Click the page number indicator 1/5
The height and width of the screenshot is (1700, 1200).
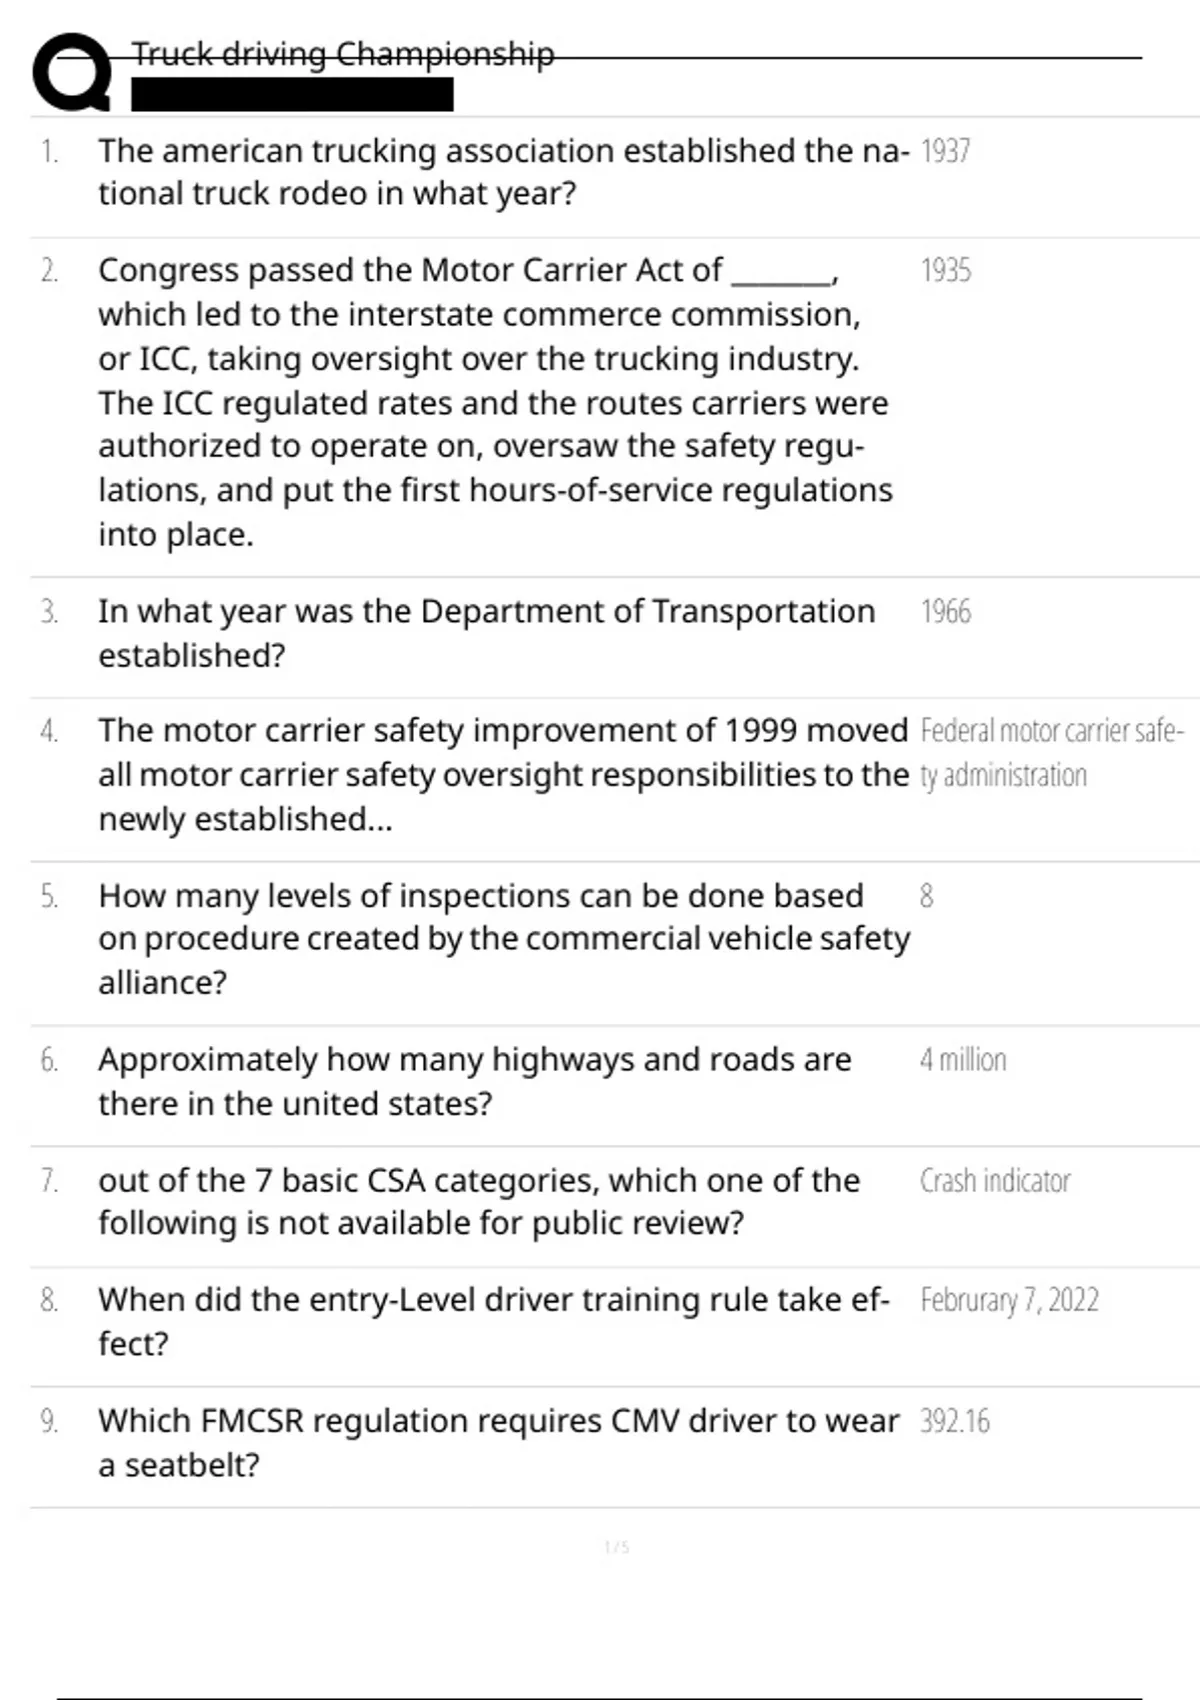[617, 1548]
